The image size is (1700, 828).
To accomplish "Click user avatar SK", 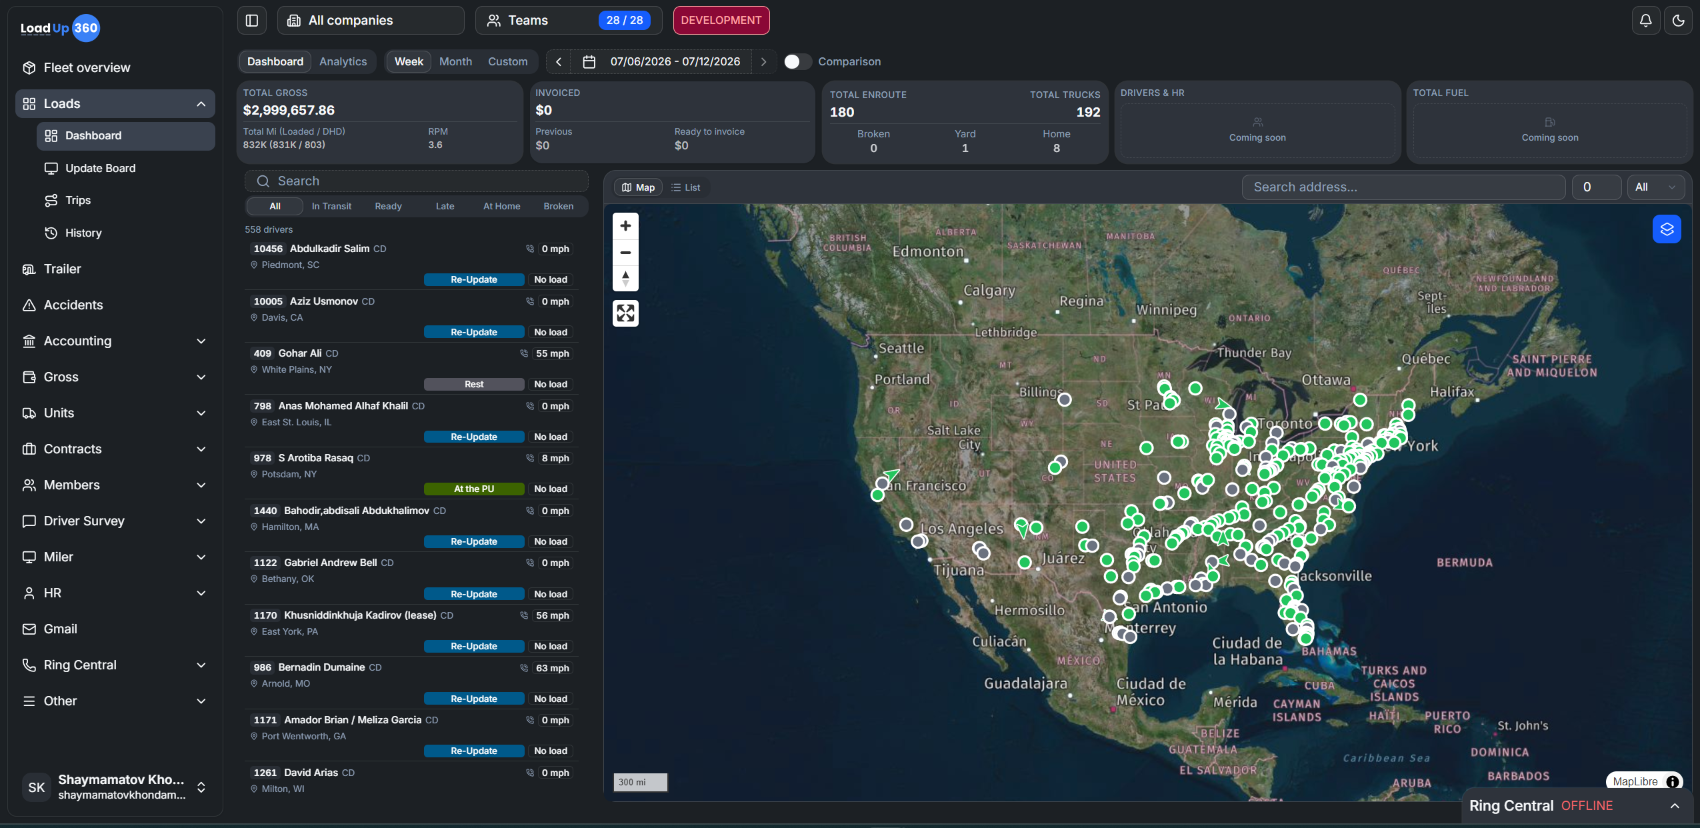I will [37, 787].
